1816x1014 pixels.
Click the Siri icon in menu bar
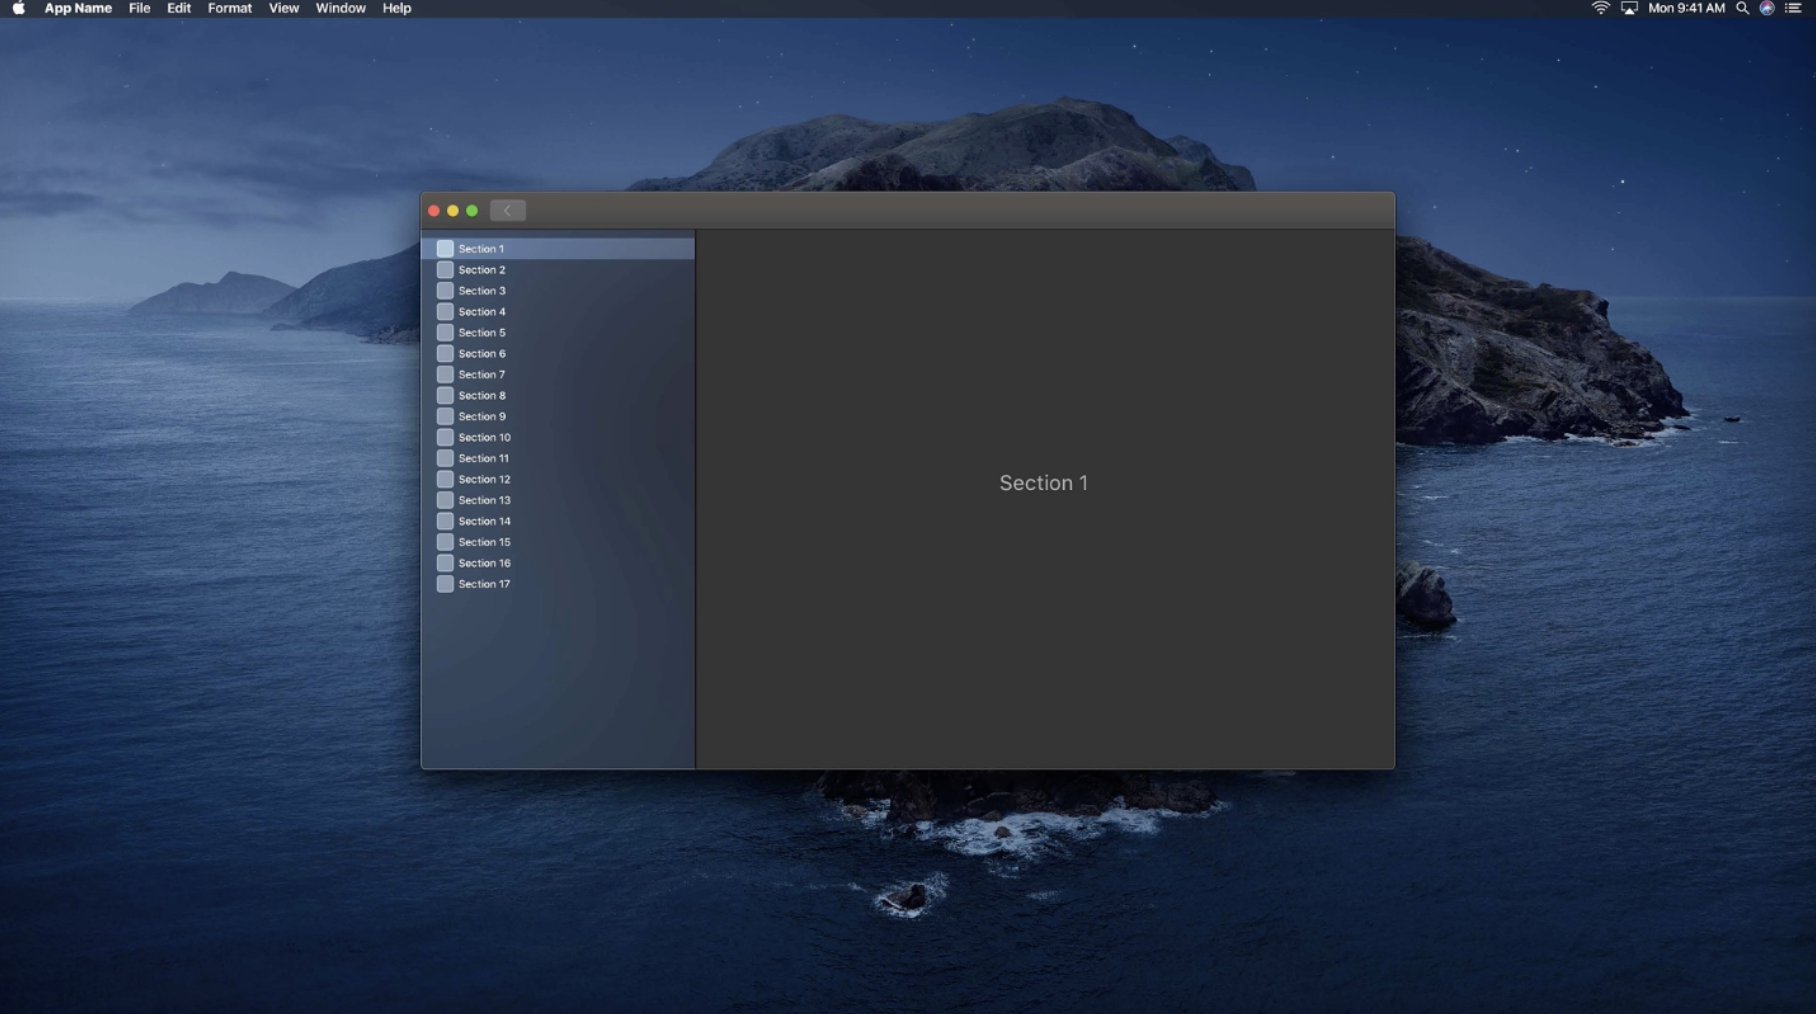1767,8
